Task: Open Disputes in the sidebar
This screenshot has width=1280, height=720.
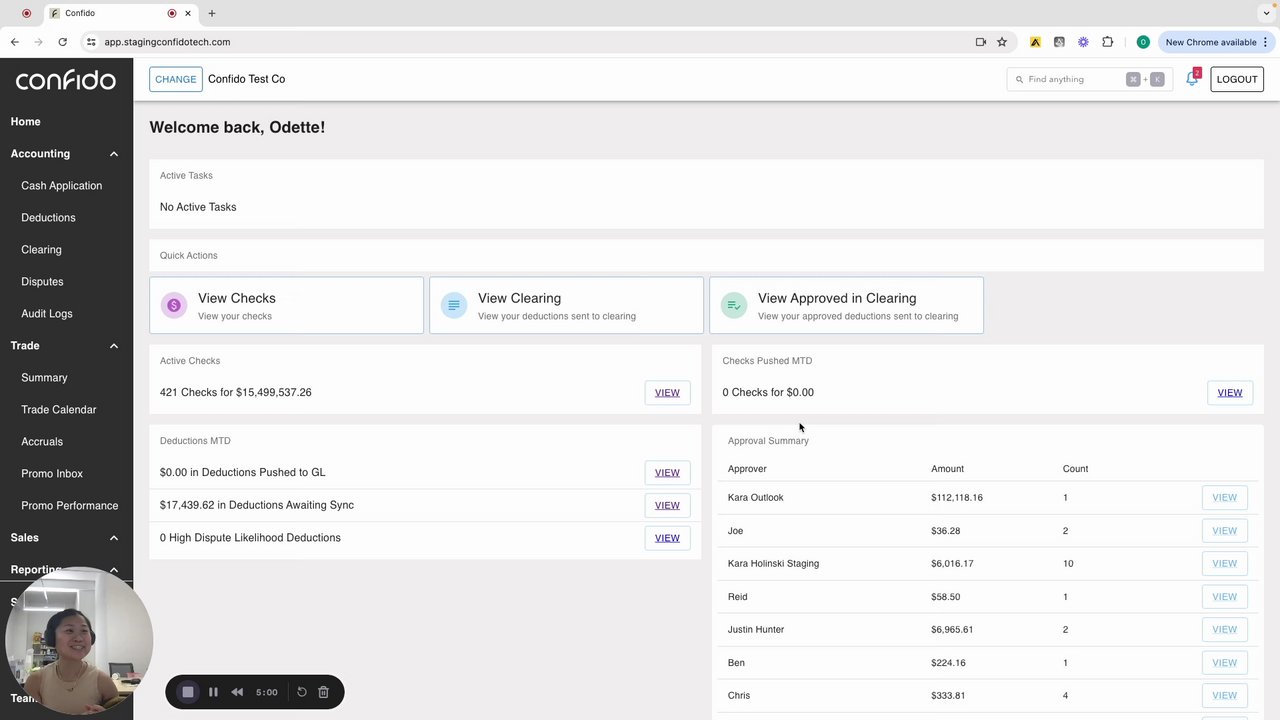Action: tap(42, 282)
